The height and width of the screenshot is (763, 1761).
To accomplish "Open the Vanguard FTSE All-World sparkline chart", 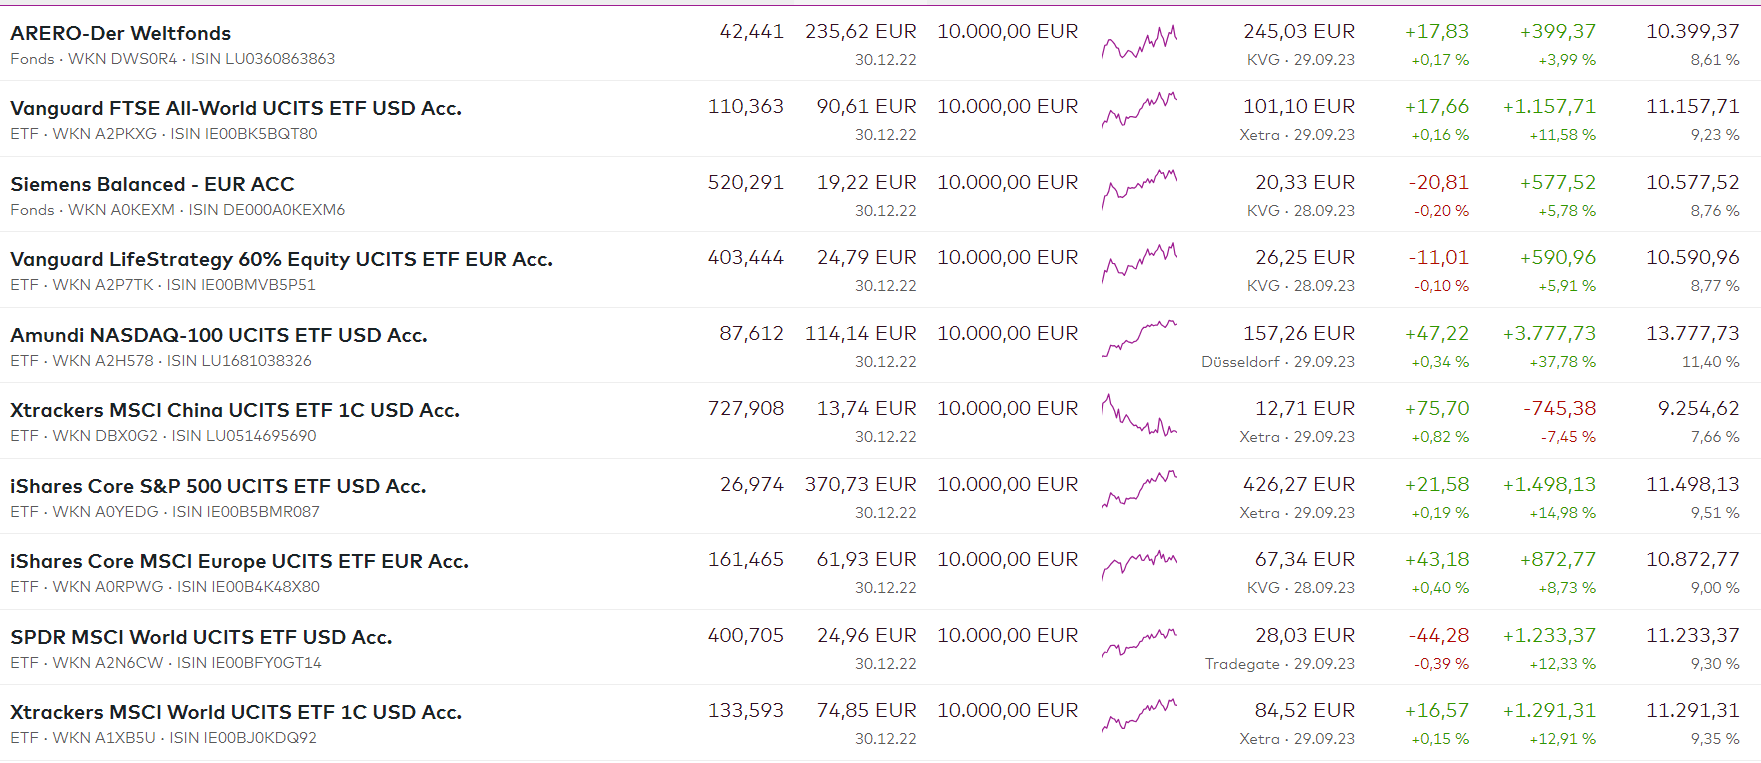I will (x=1139, y=109).
